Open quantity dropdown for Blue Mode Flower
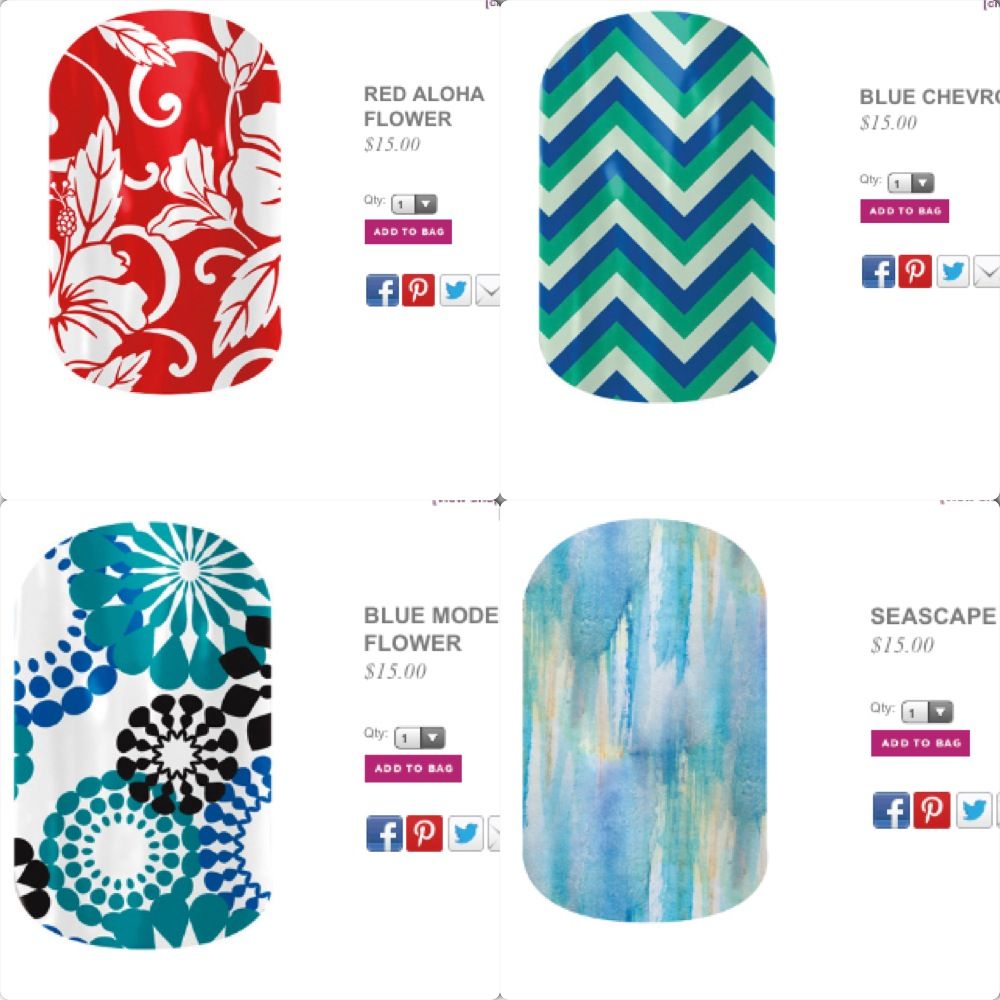 (420, 738)
